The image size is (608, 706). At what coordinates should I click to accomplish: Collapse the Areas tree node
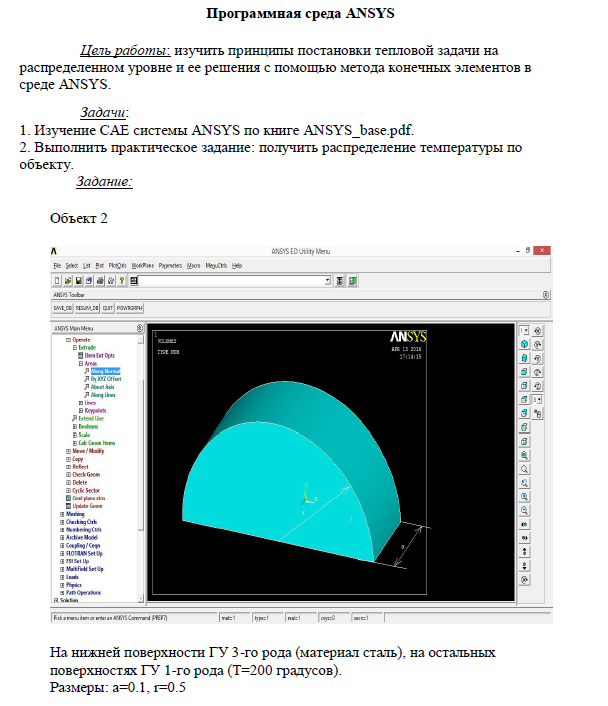[81, 363]
